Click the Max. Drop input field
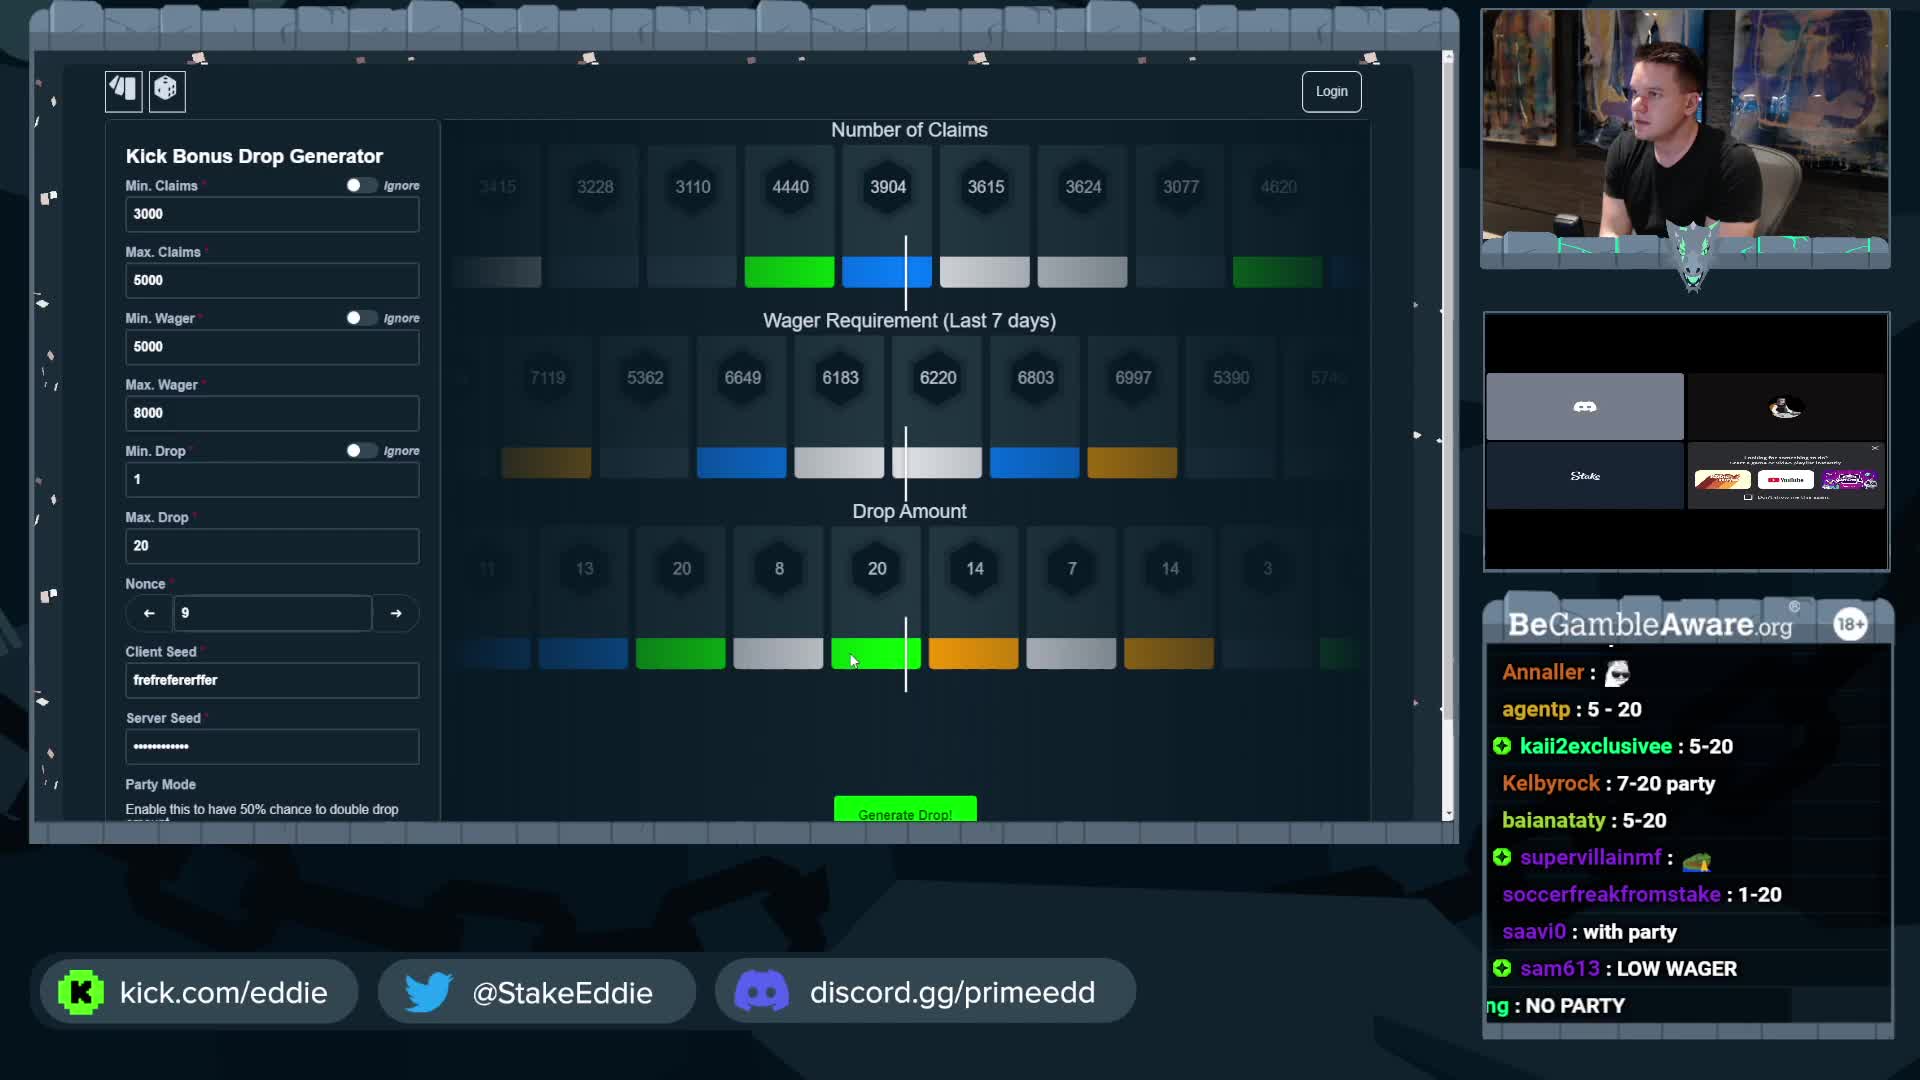This screenshot has height=1080, width=1920. [272, 546]
